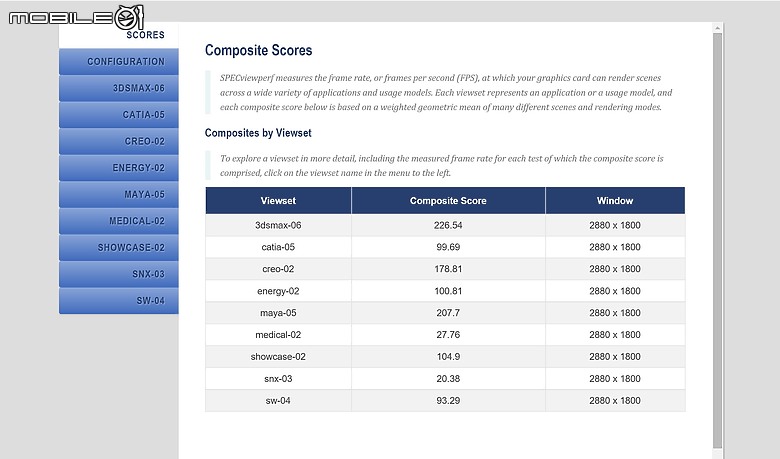Open the 3DSMAX-06 viewset page

coord(119,88)
